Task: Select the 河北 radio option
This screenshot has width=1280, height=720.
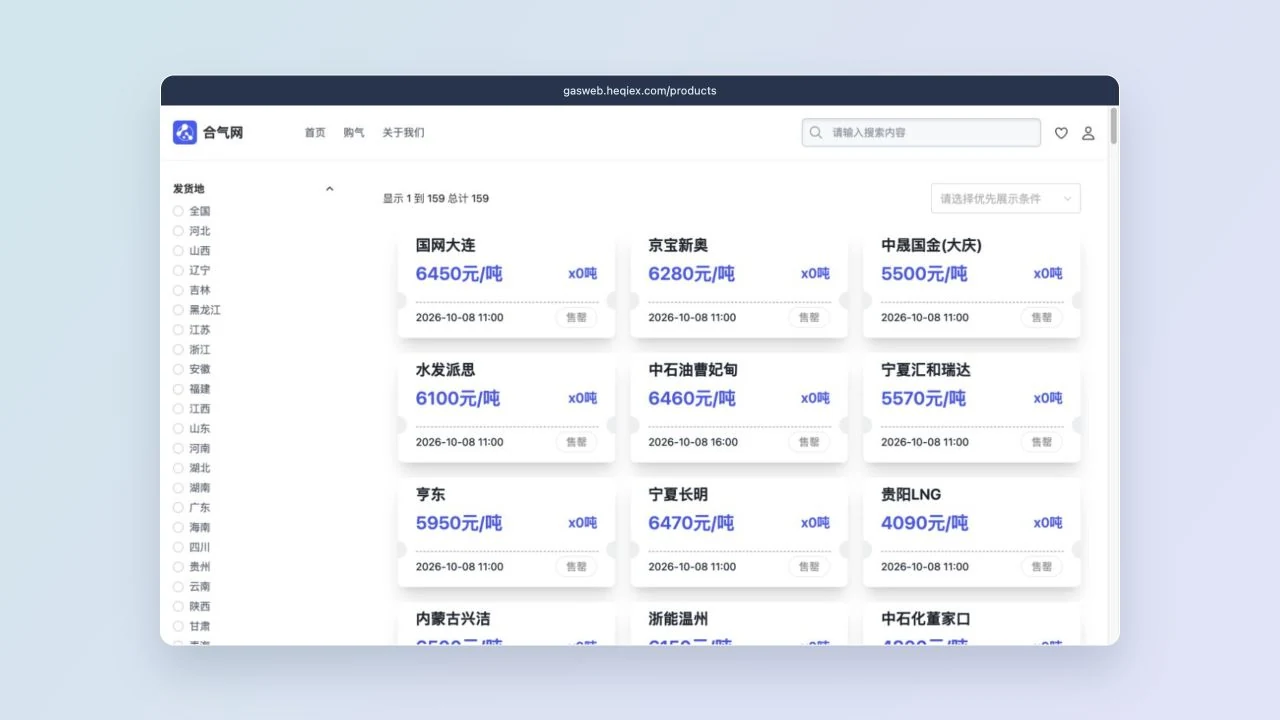Action: pyautogui.click(x=178, y=231)
